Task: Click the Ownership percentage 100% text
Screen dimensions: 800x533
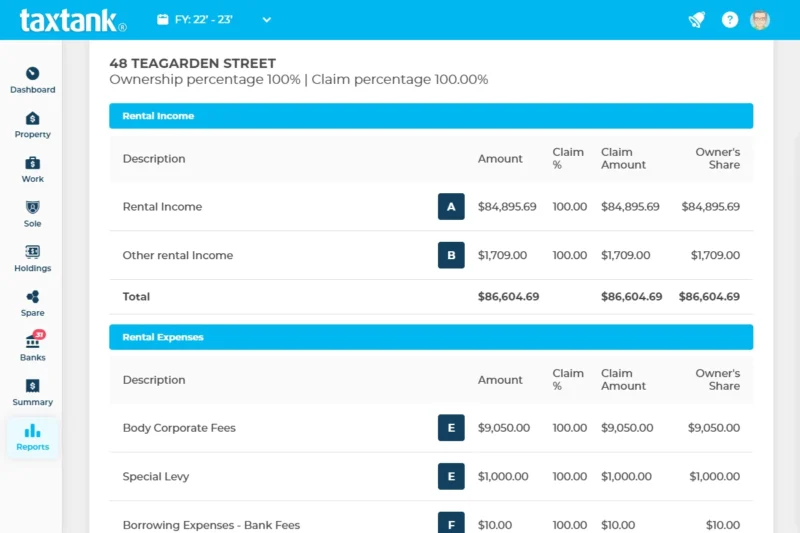Action: (205, 80)
